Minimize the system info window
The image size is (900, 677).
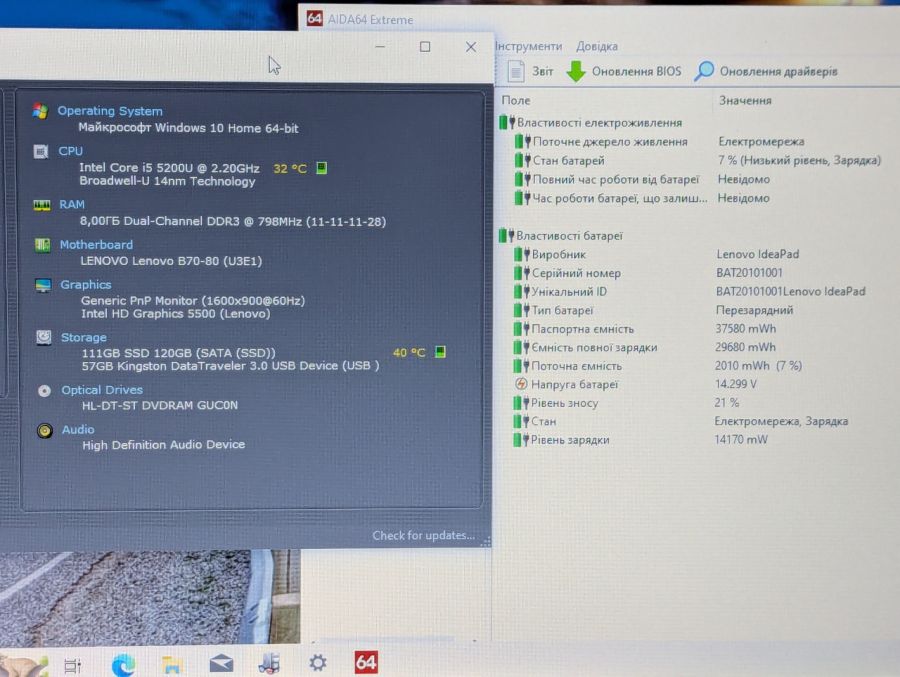coord(380,47)
